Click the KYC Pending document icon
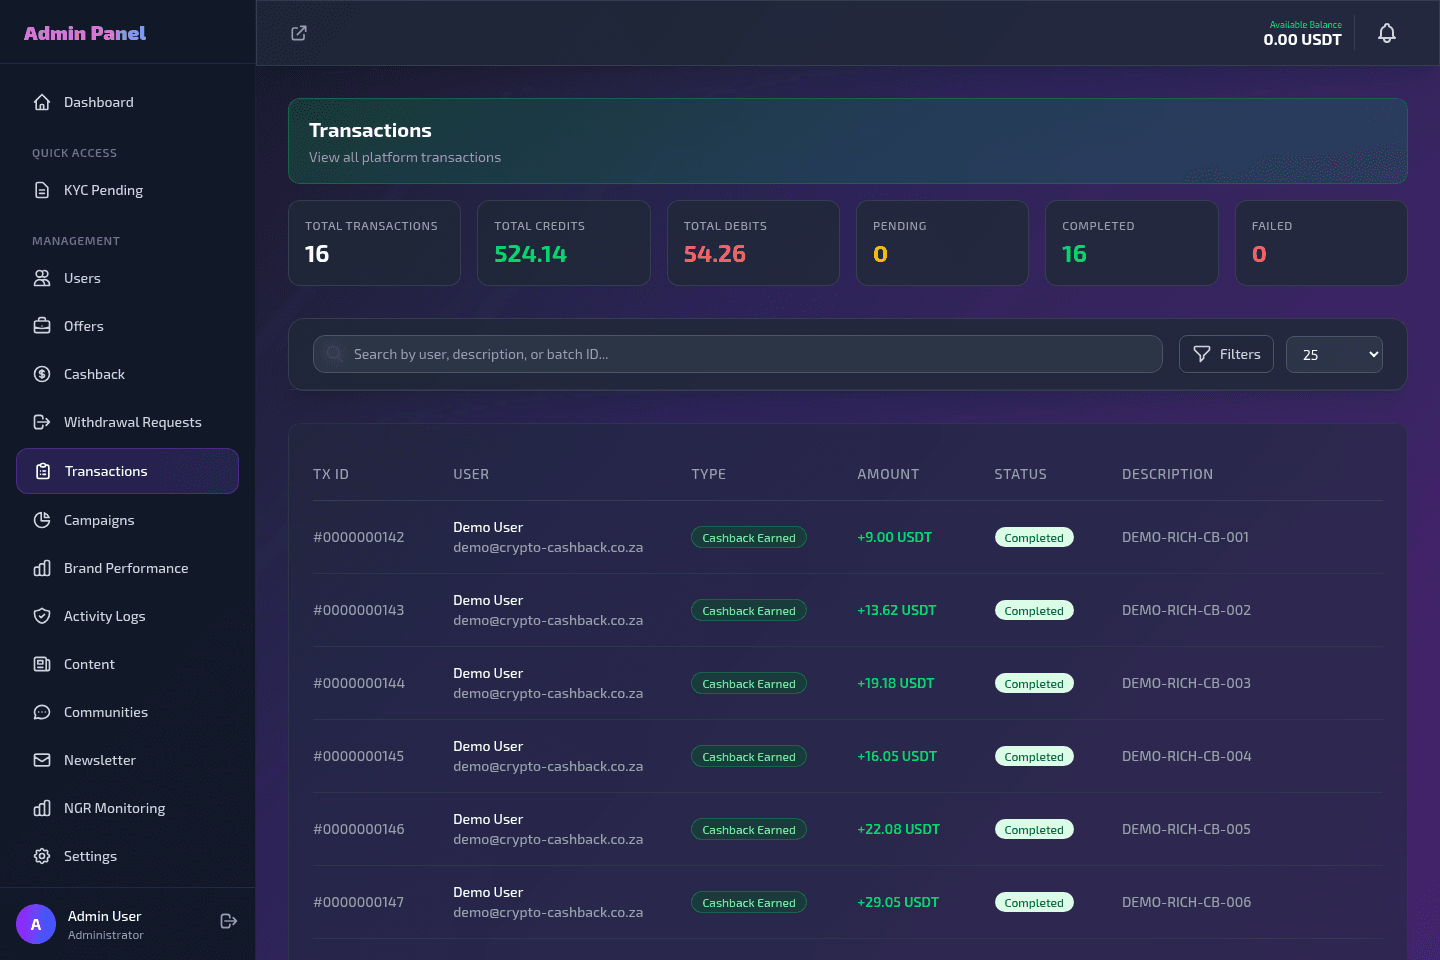The image size is (1440, 960). click(42, 190)
